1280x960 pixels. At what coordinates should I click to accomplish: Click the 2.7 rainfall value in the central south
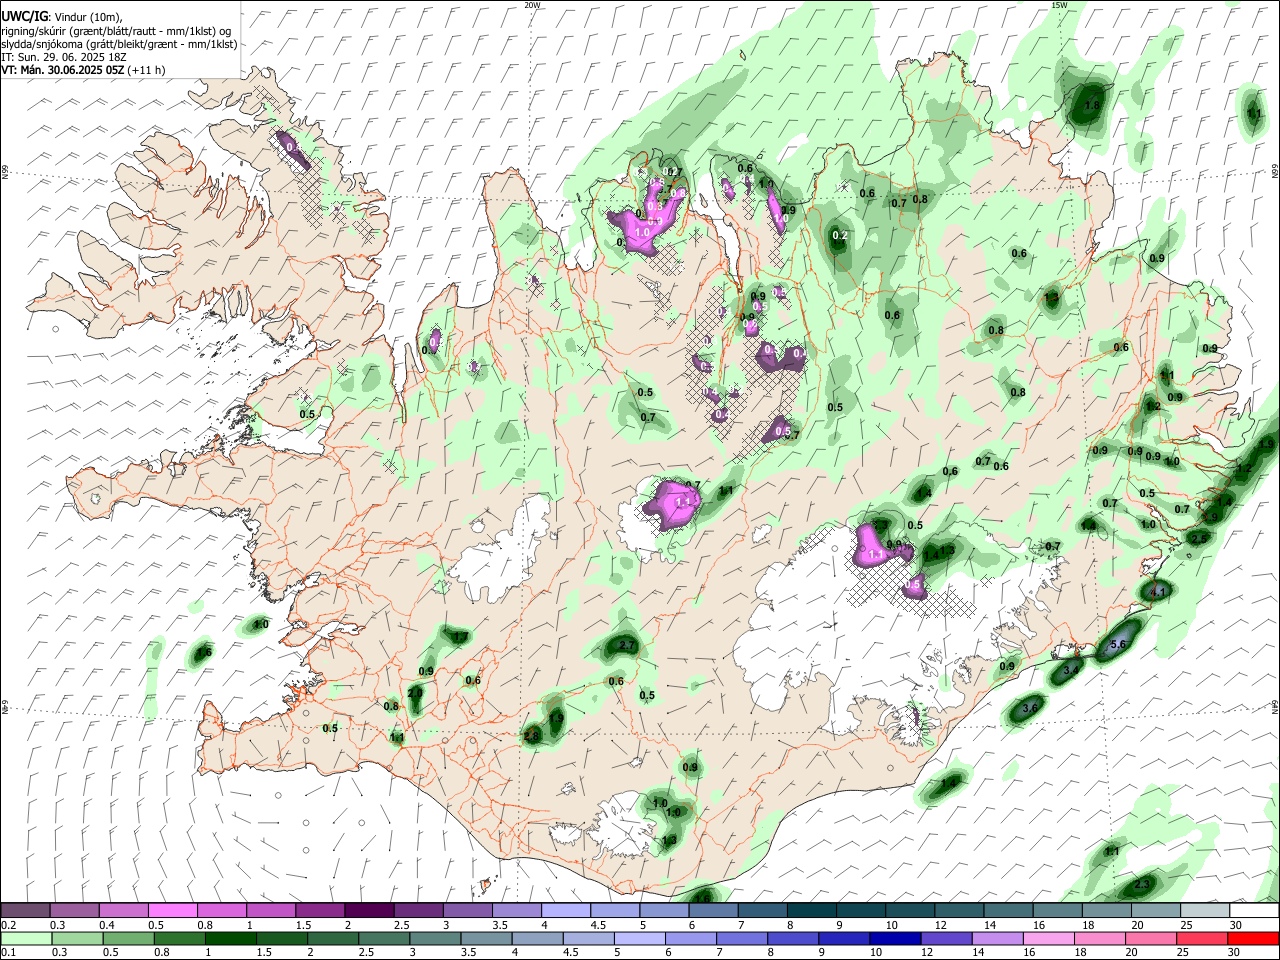tap(628, 646)
